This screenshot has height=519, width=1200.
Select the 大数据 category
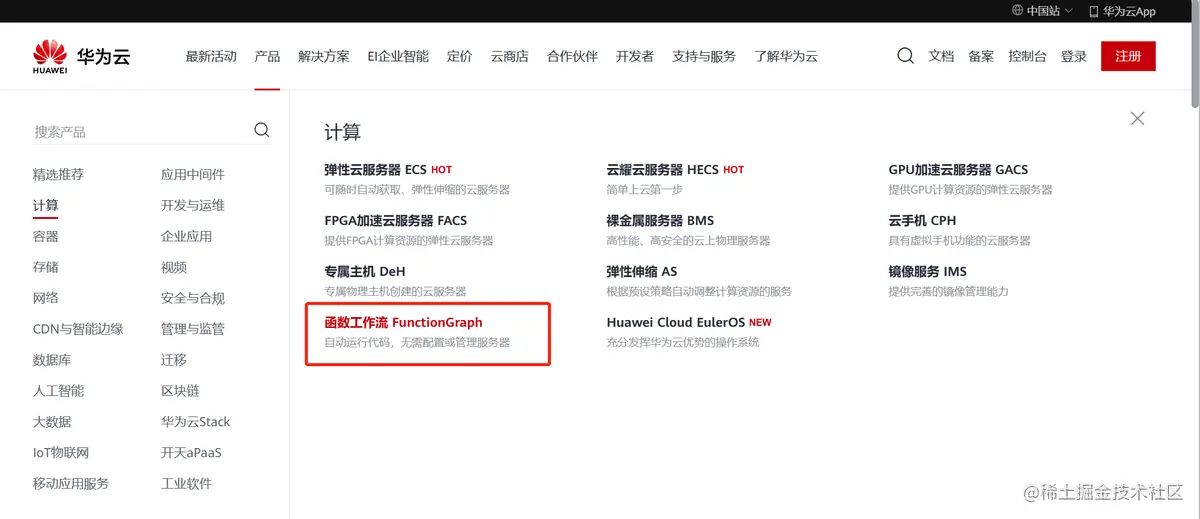[x=52, y=422]
